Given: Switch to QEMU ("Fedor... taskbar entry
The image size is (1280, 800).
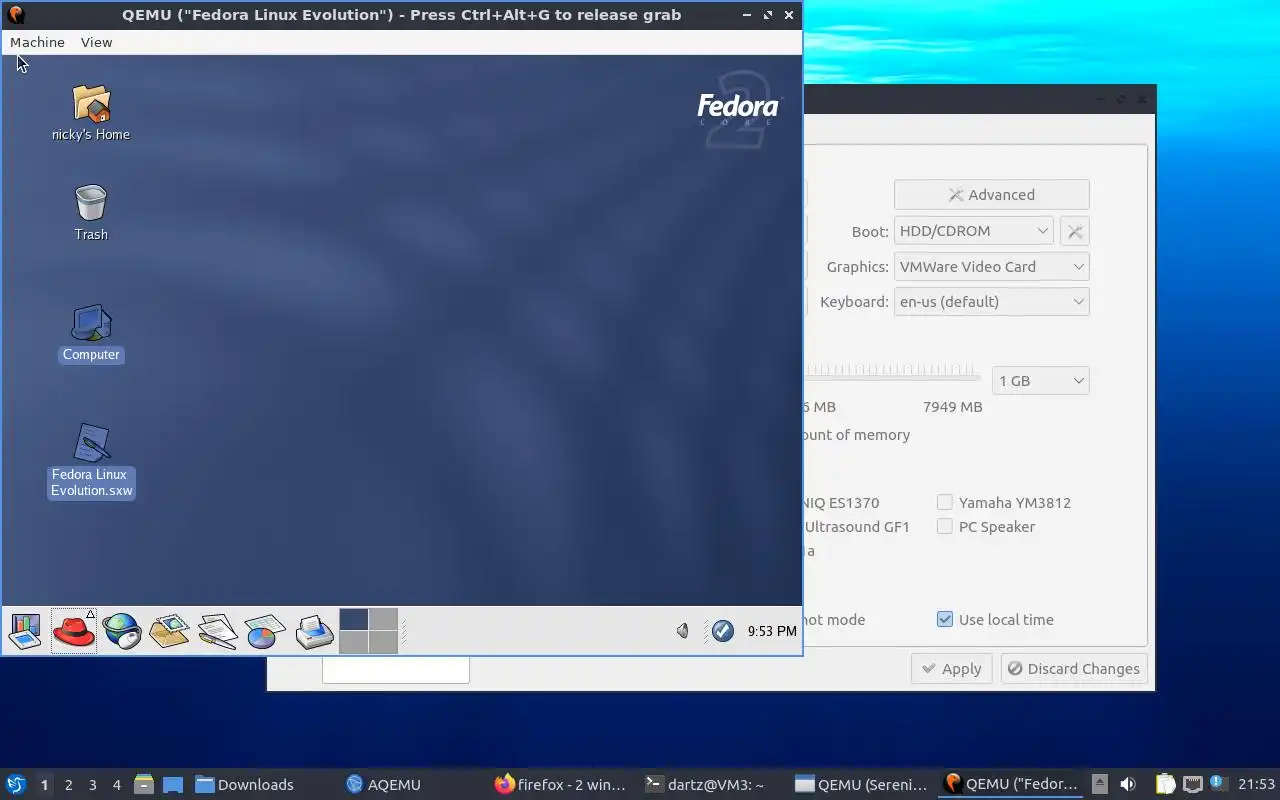Looking at the screenshot, I should 1012,785.
